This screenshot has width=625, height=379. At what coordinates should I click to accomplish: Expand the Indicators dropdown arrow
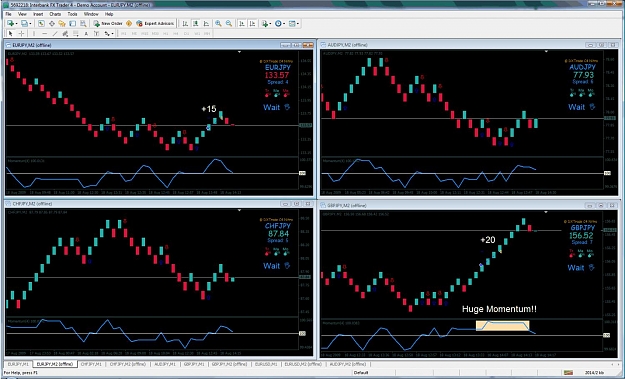tap(270, 24)
